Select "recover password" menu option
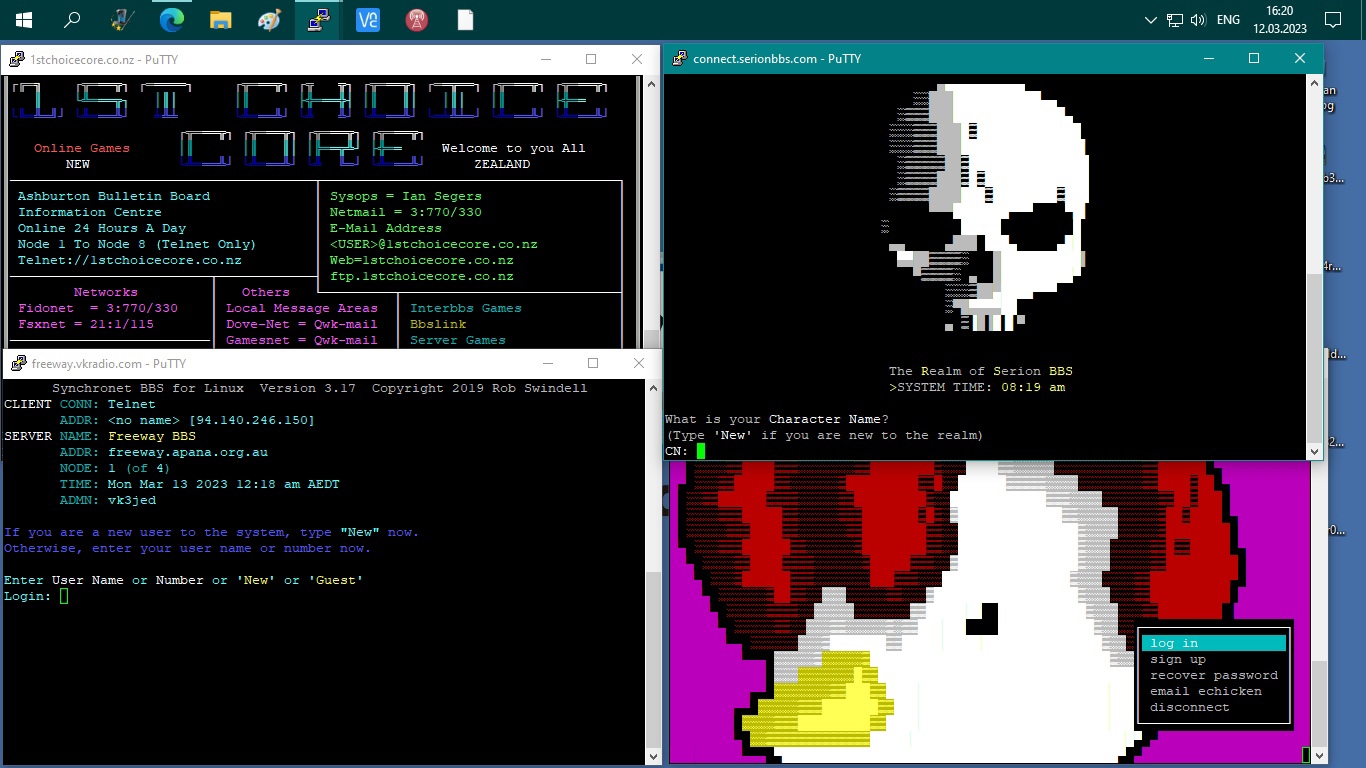The image size is (1366, 768). point(1214,675)
